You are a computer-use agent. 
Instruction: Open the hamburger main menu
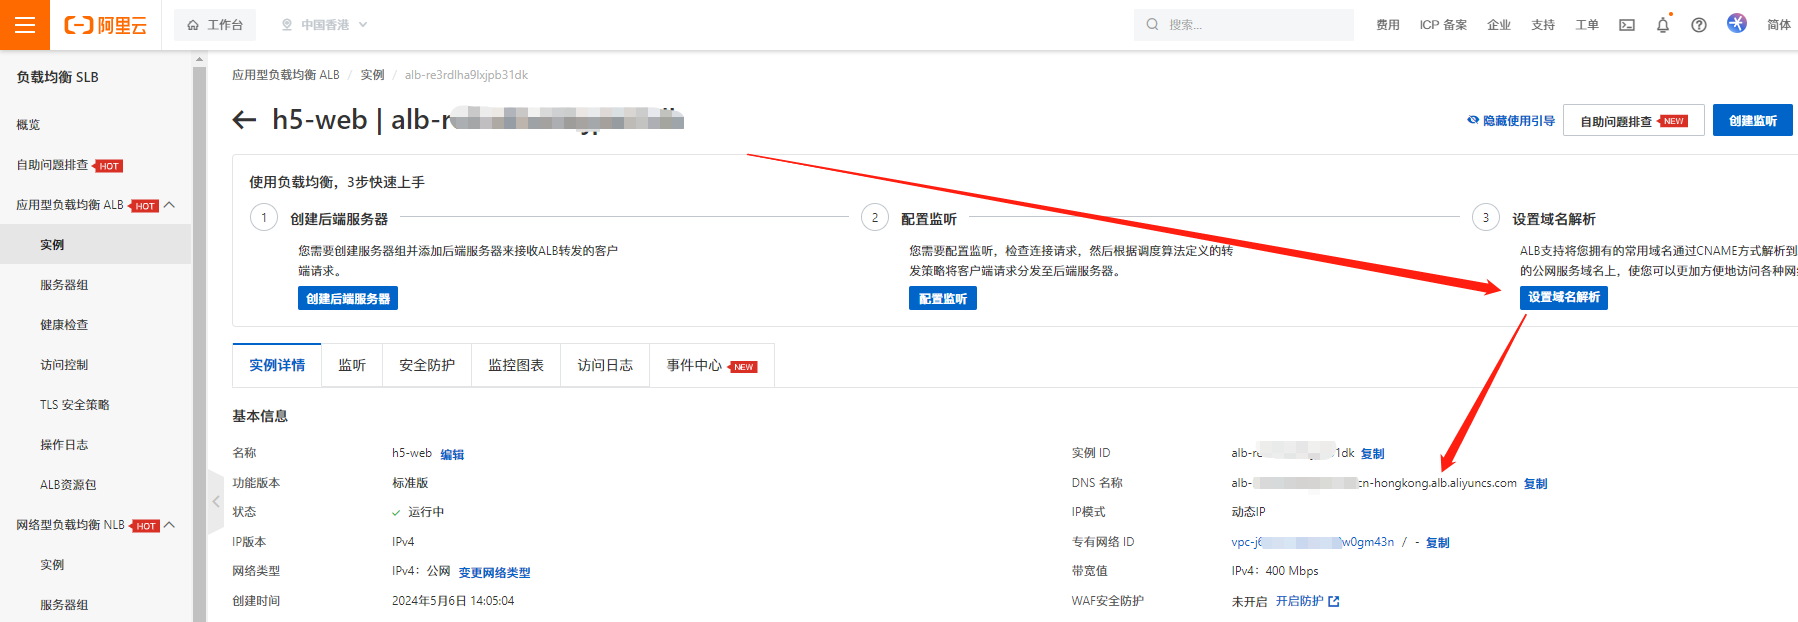(x=25, y=25)
